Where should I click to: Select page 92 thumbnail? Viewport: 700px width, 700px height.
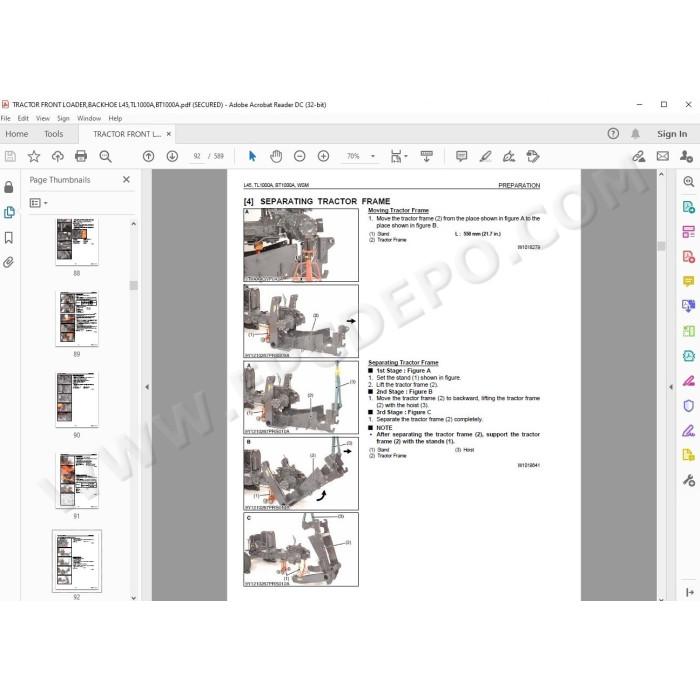pyautogui.click(x=77, y=561)
